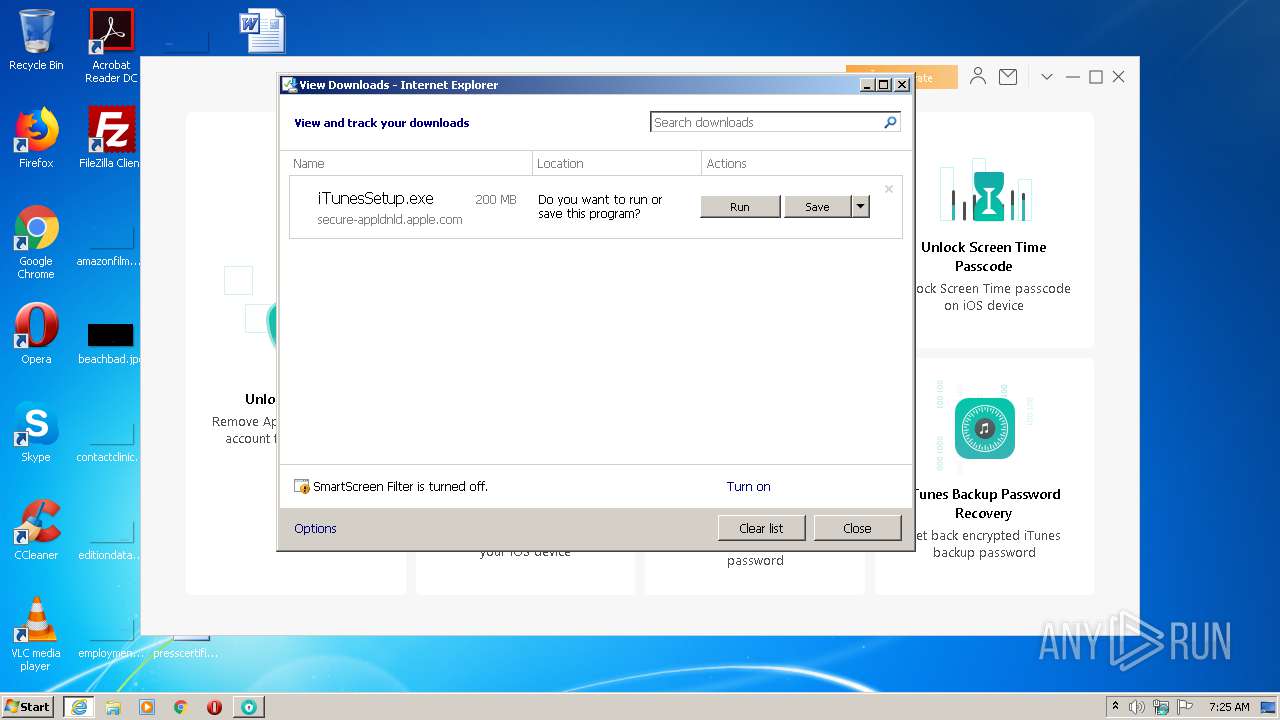This screenshot has width=1280, height=720.
Task: Show hidden system tray icons
Action: (1115, 706)
